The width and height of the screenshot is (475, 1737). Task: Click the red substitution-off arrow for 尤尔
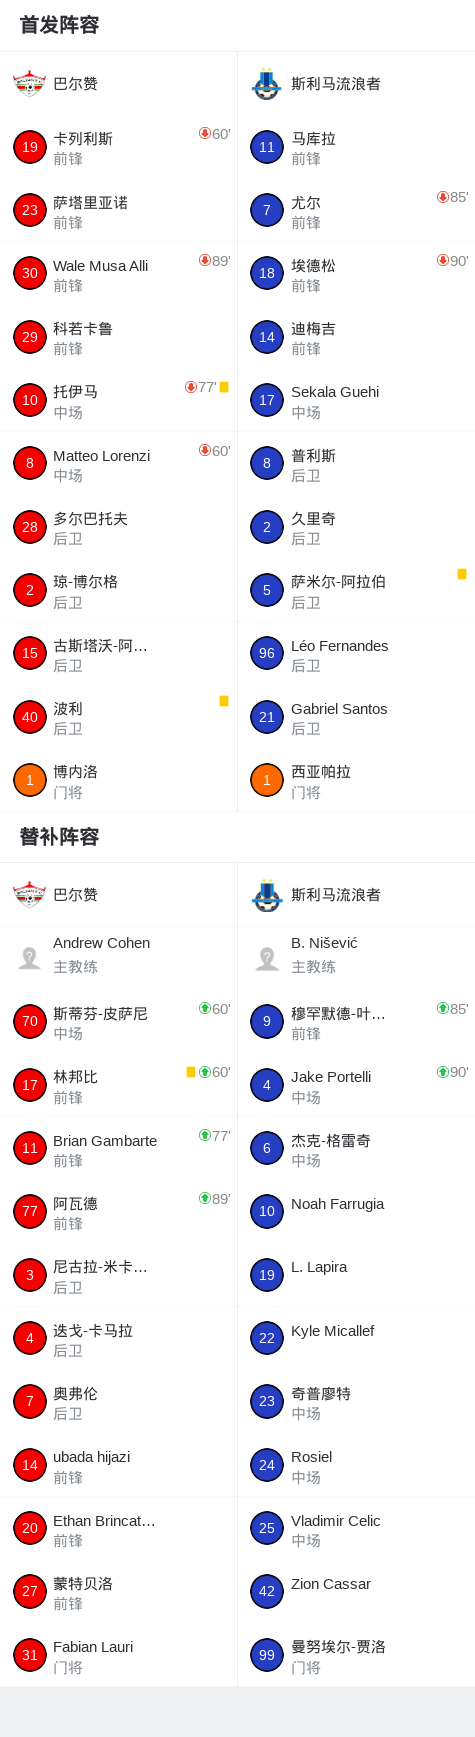(x=443, y=197)
